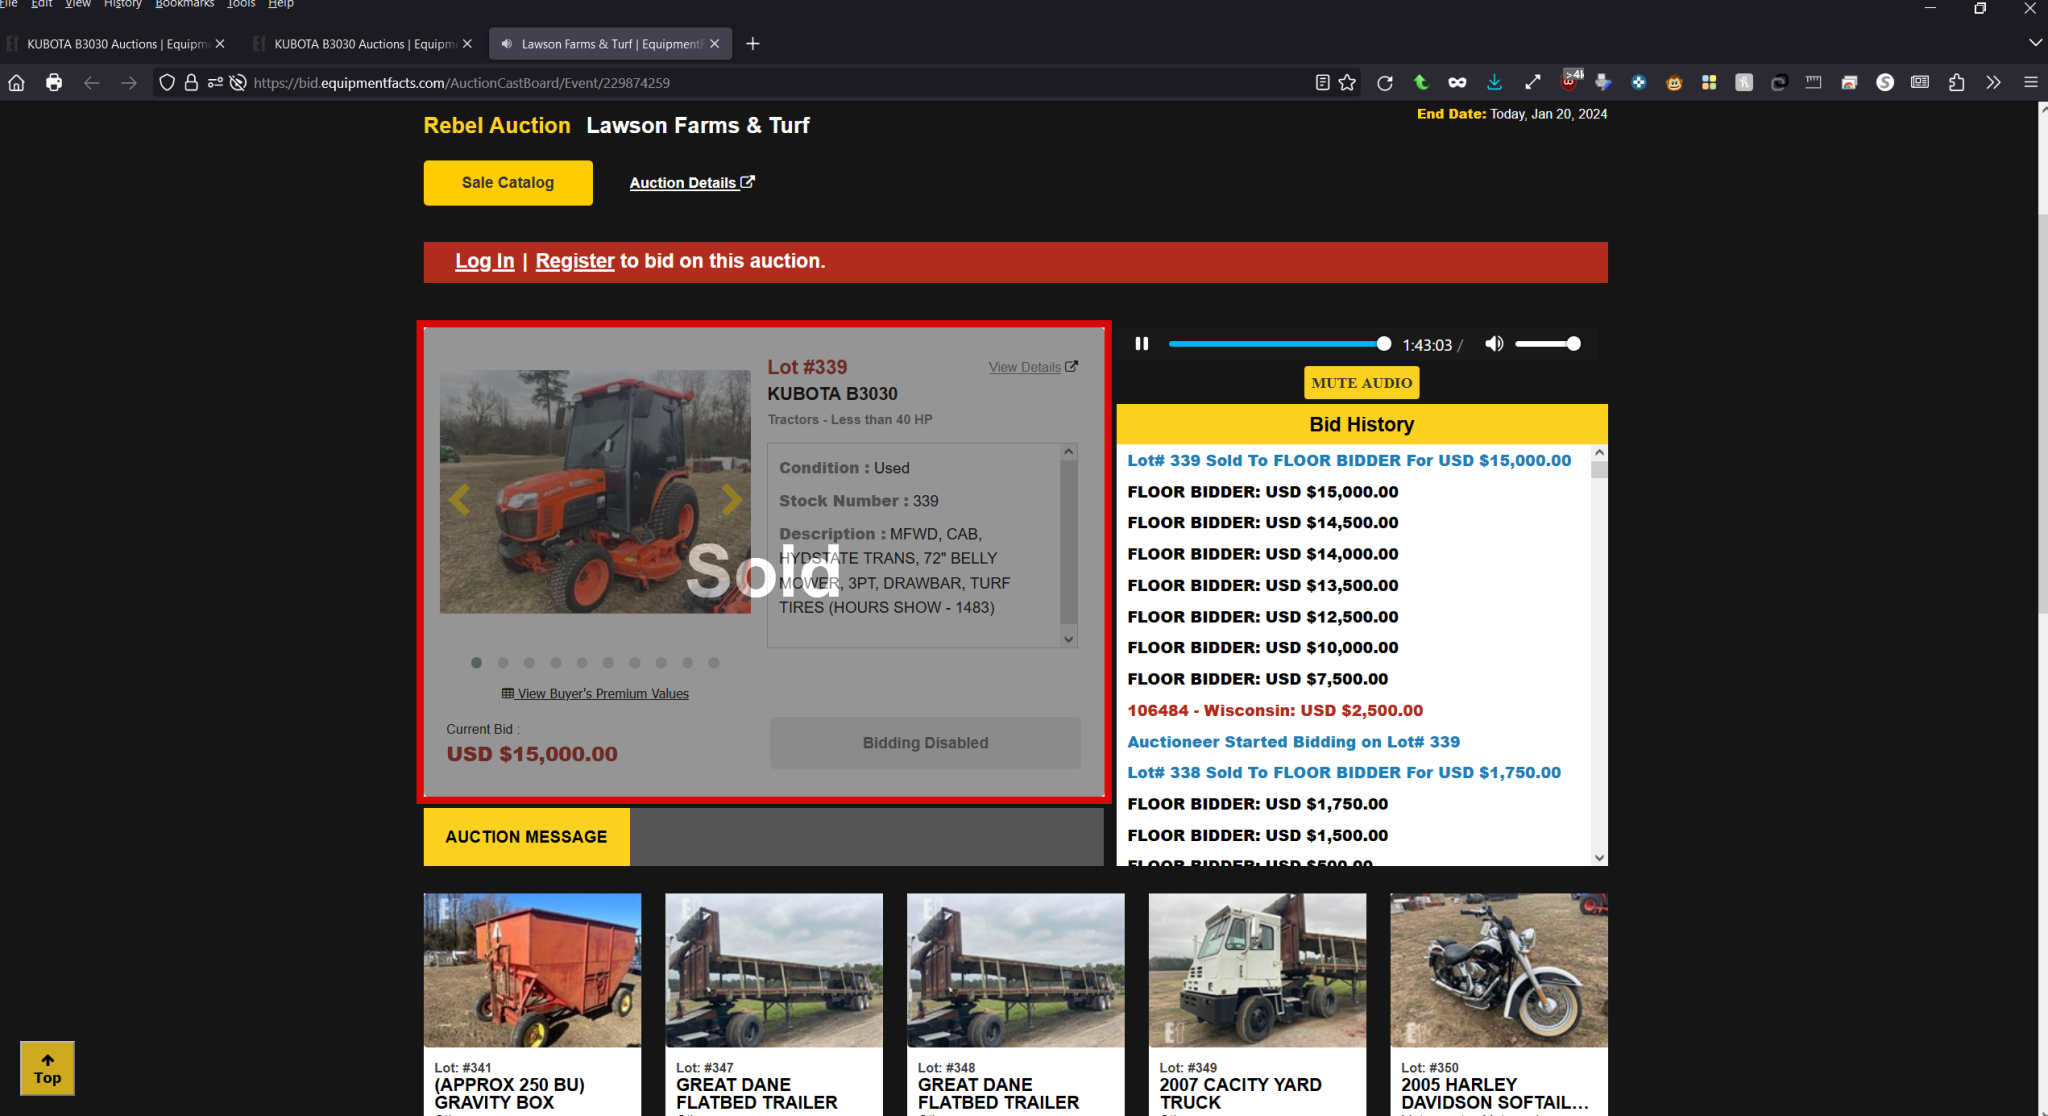Open the Help menu
The width and height of the screenshot is (2048, 1116).
point(281,4)
